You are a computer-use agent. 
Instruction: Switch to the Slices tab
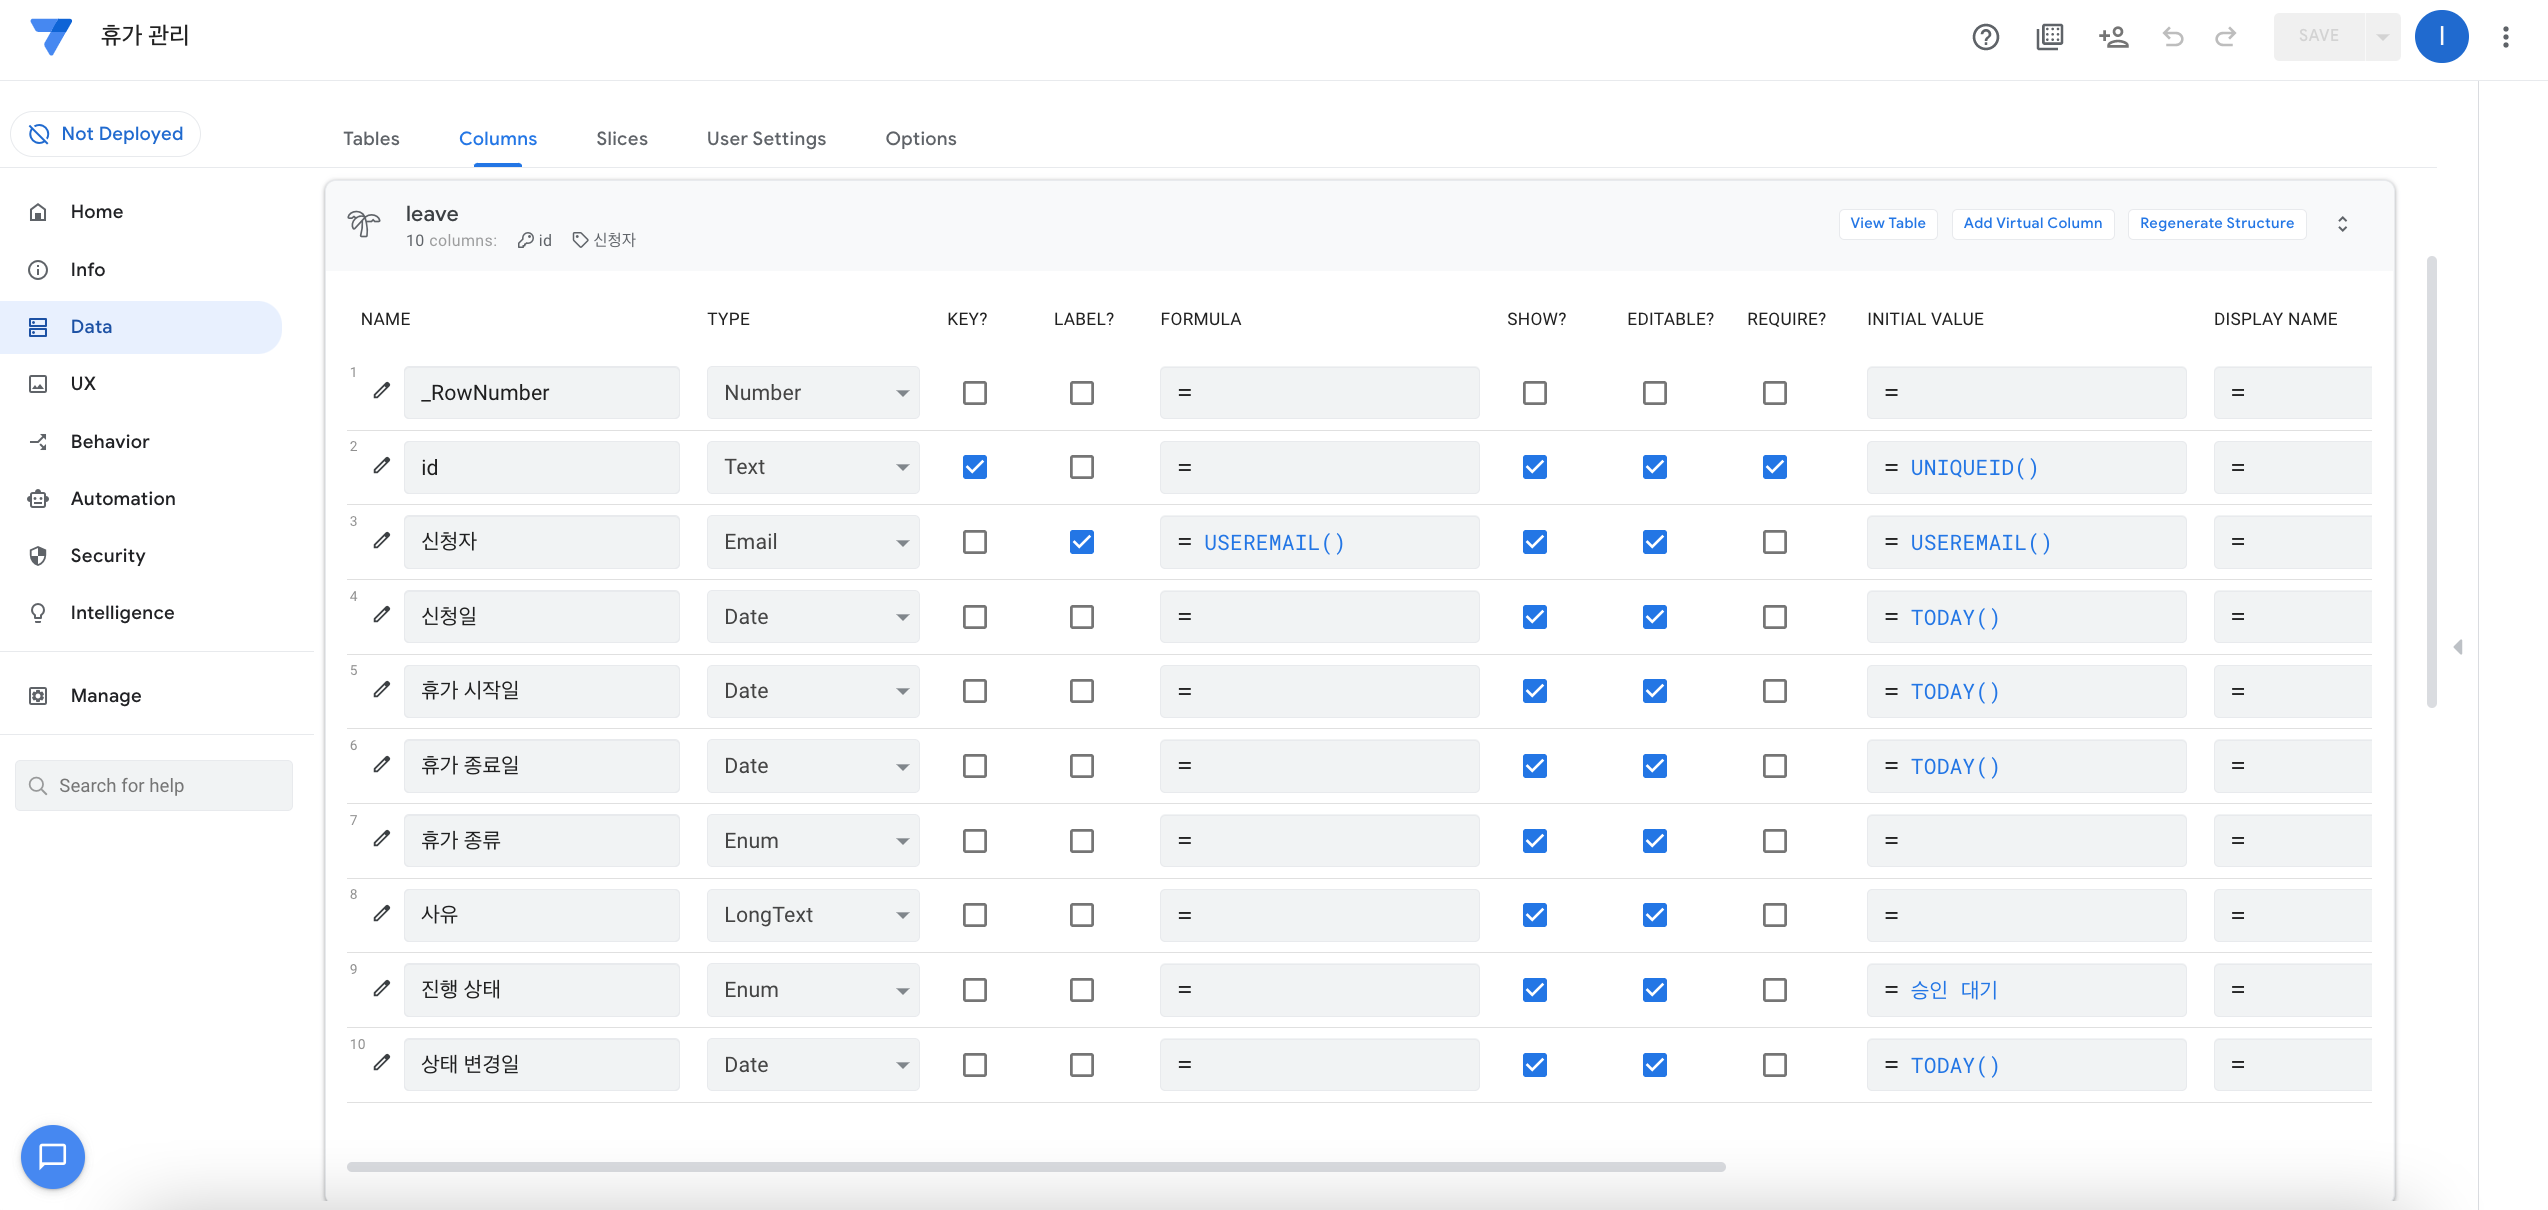[x=621, y=138]
